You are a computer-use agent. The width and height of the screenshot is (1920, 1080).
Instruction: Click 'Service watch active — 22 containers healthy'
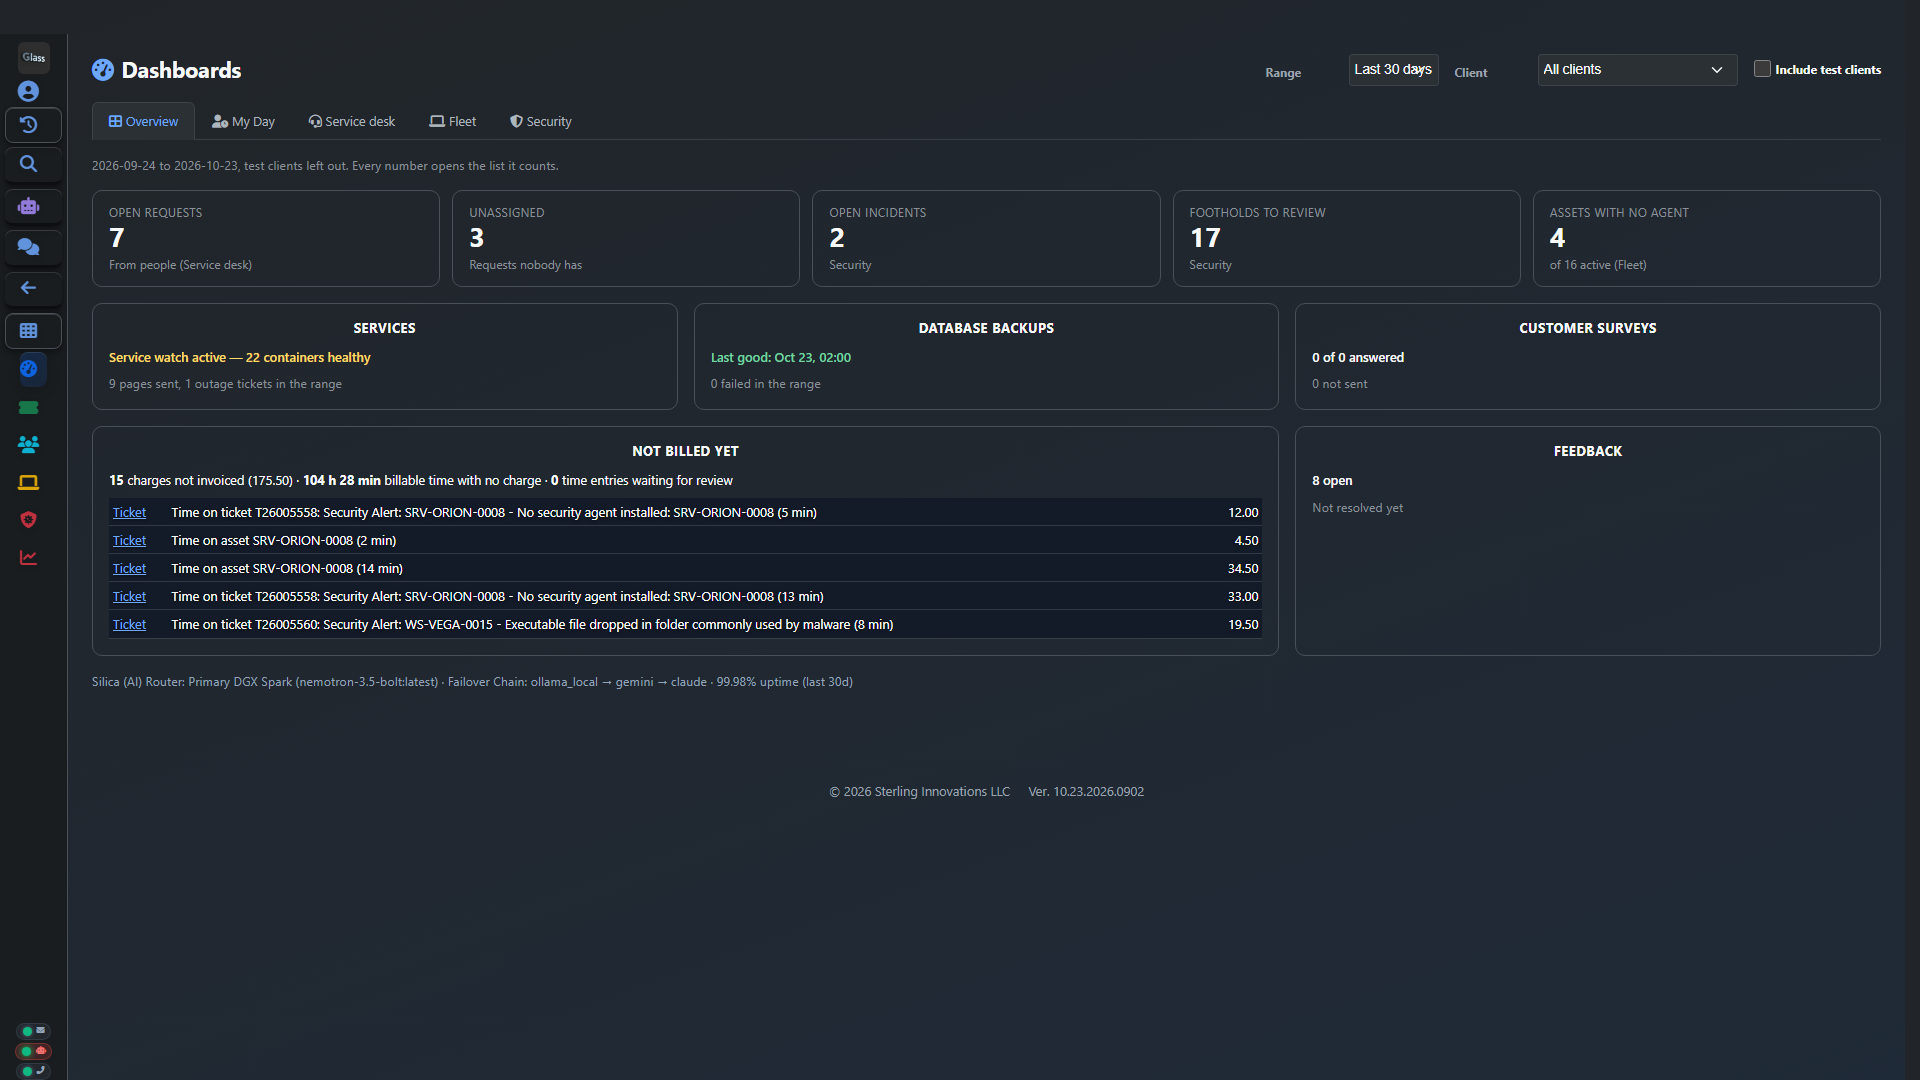point(239,357)
